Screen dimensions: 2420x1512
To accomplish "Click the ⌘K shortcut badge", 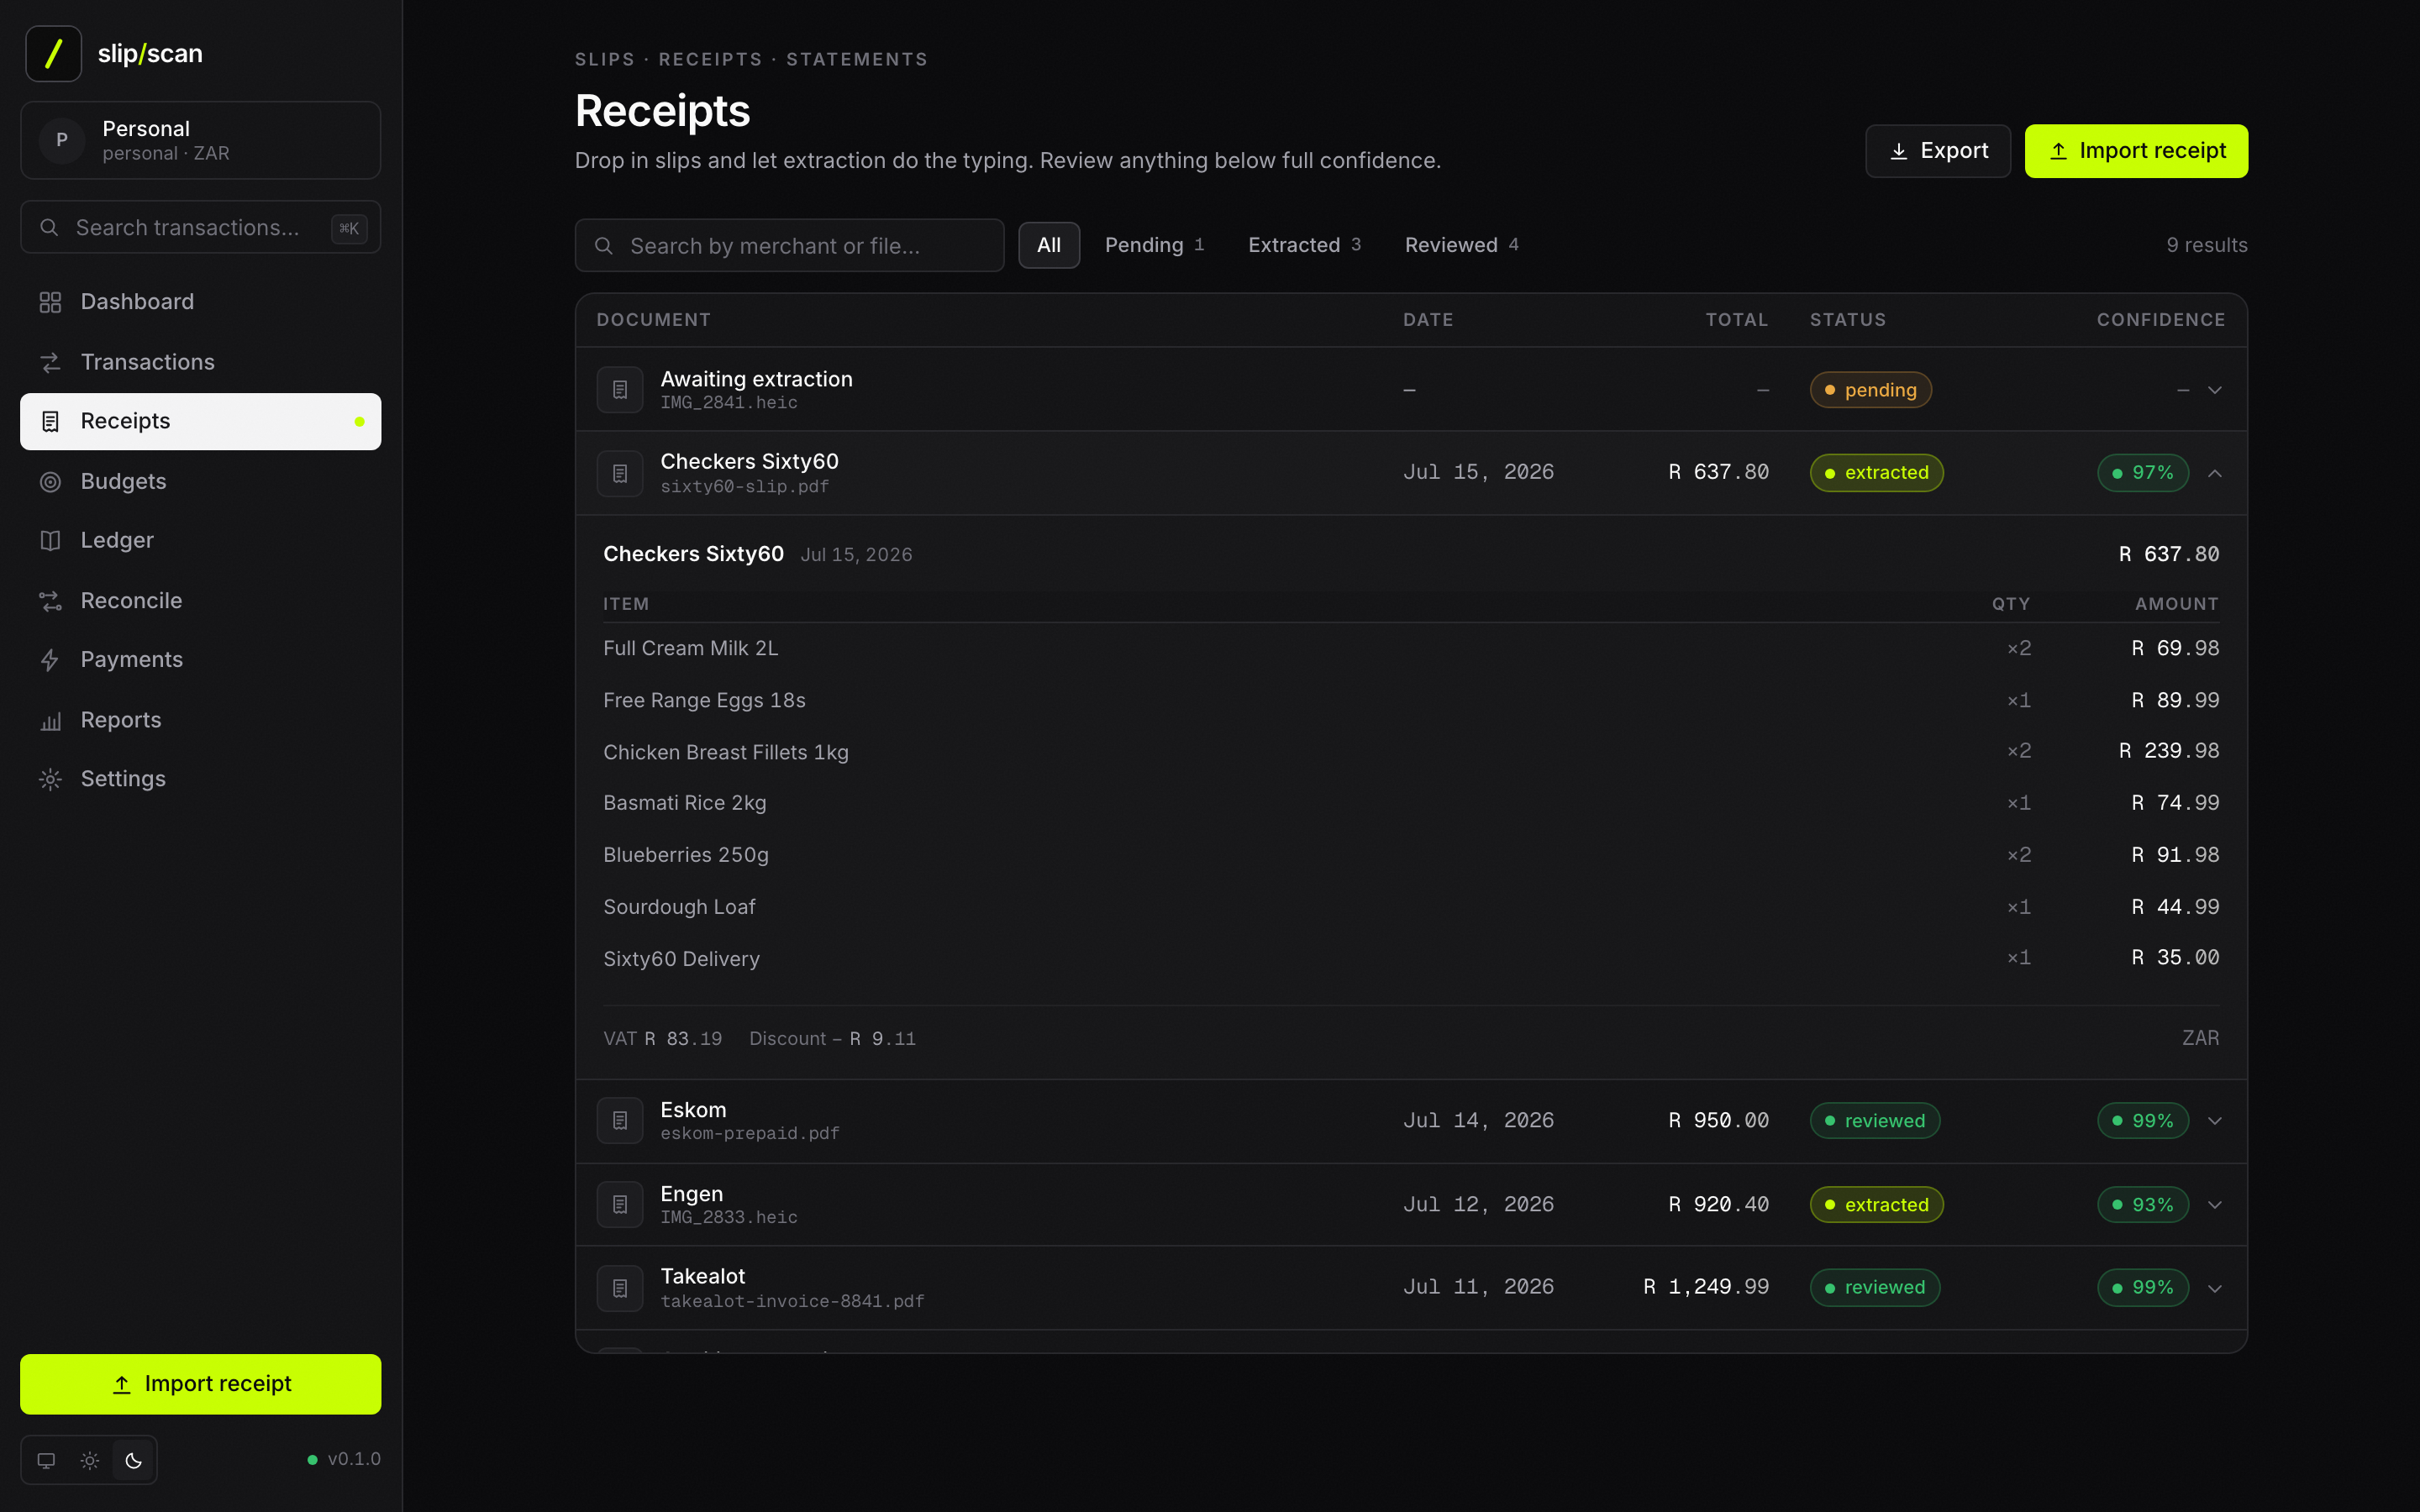I will 349,228.
